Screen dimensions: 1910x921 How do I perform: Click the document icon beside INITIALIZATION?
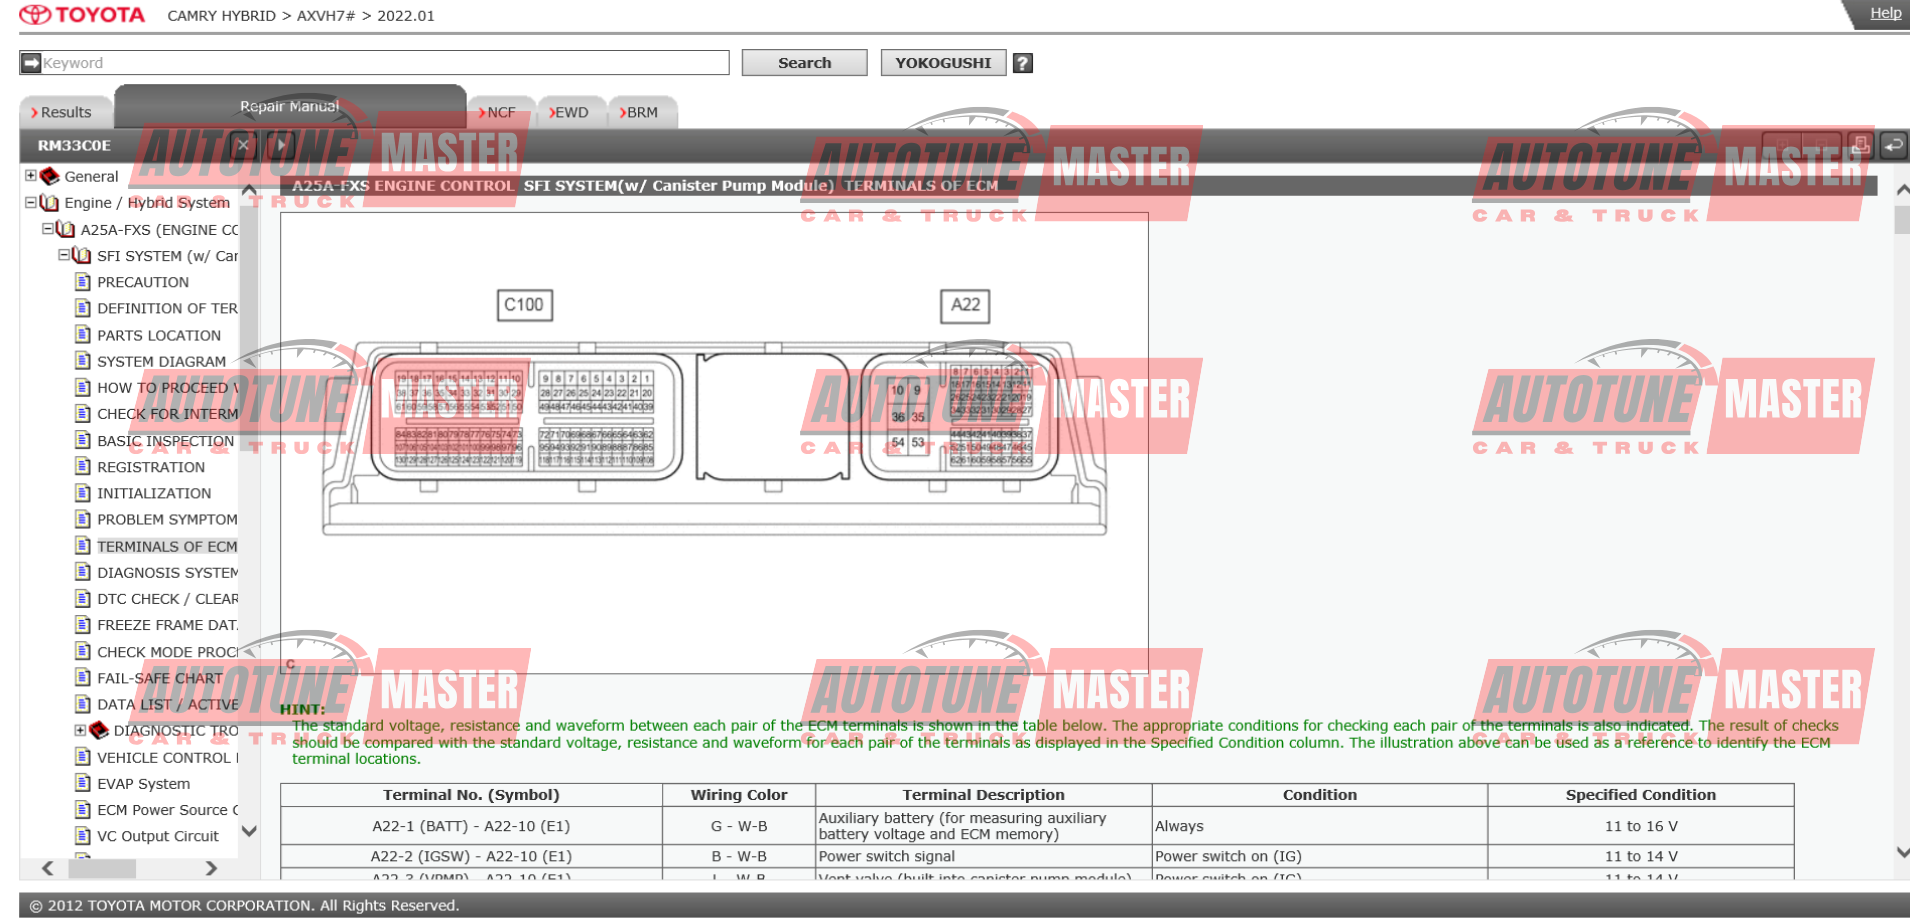tap(83, 493)
